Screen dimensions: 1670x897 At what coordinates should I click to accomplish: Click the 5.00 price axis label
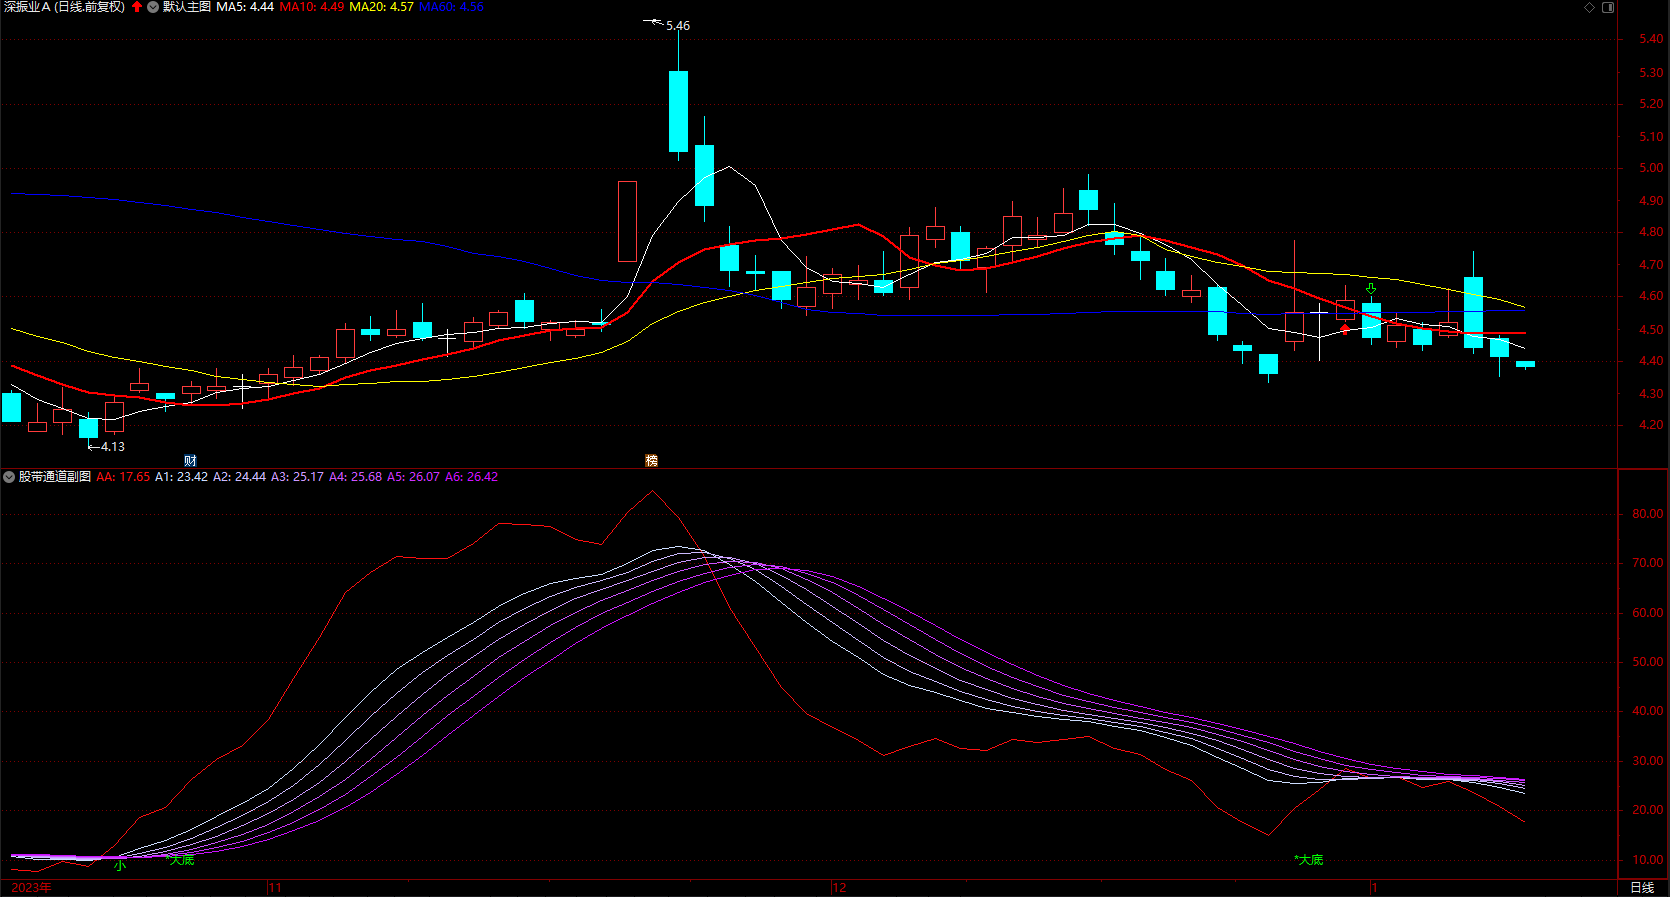[x=1651, y=168]
